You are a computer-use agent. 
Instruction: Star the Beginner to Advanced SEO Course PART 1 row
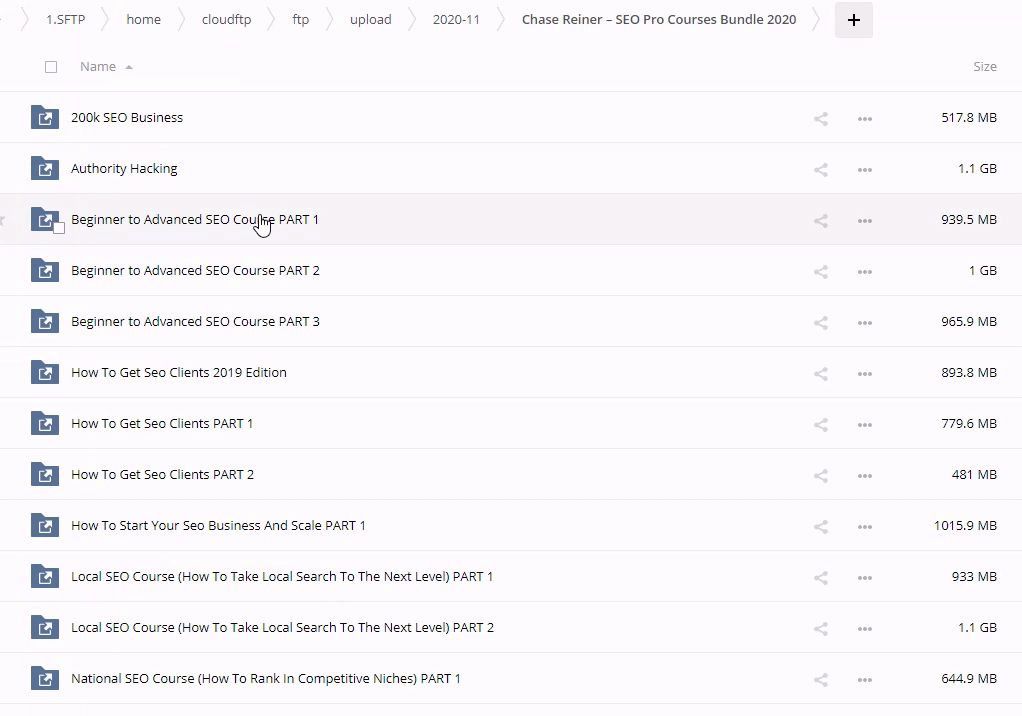[3, 220]
